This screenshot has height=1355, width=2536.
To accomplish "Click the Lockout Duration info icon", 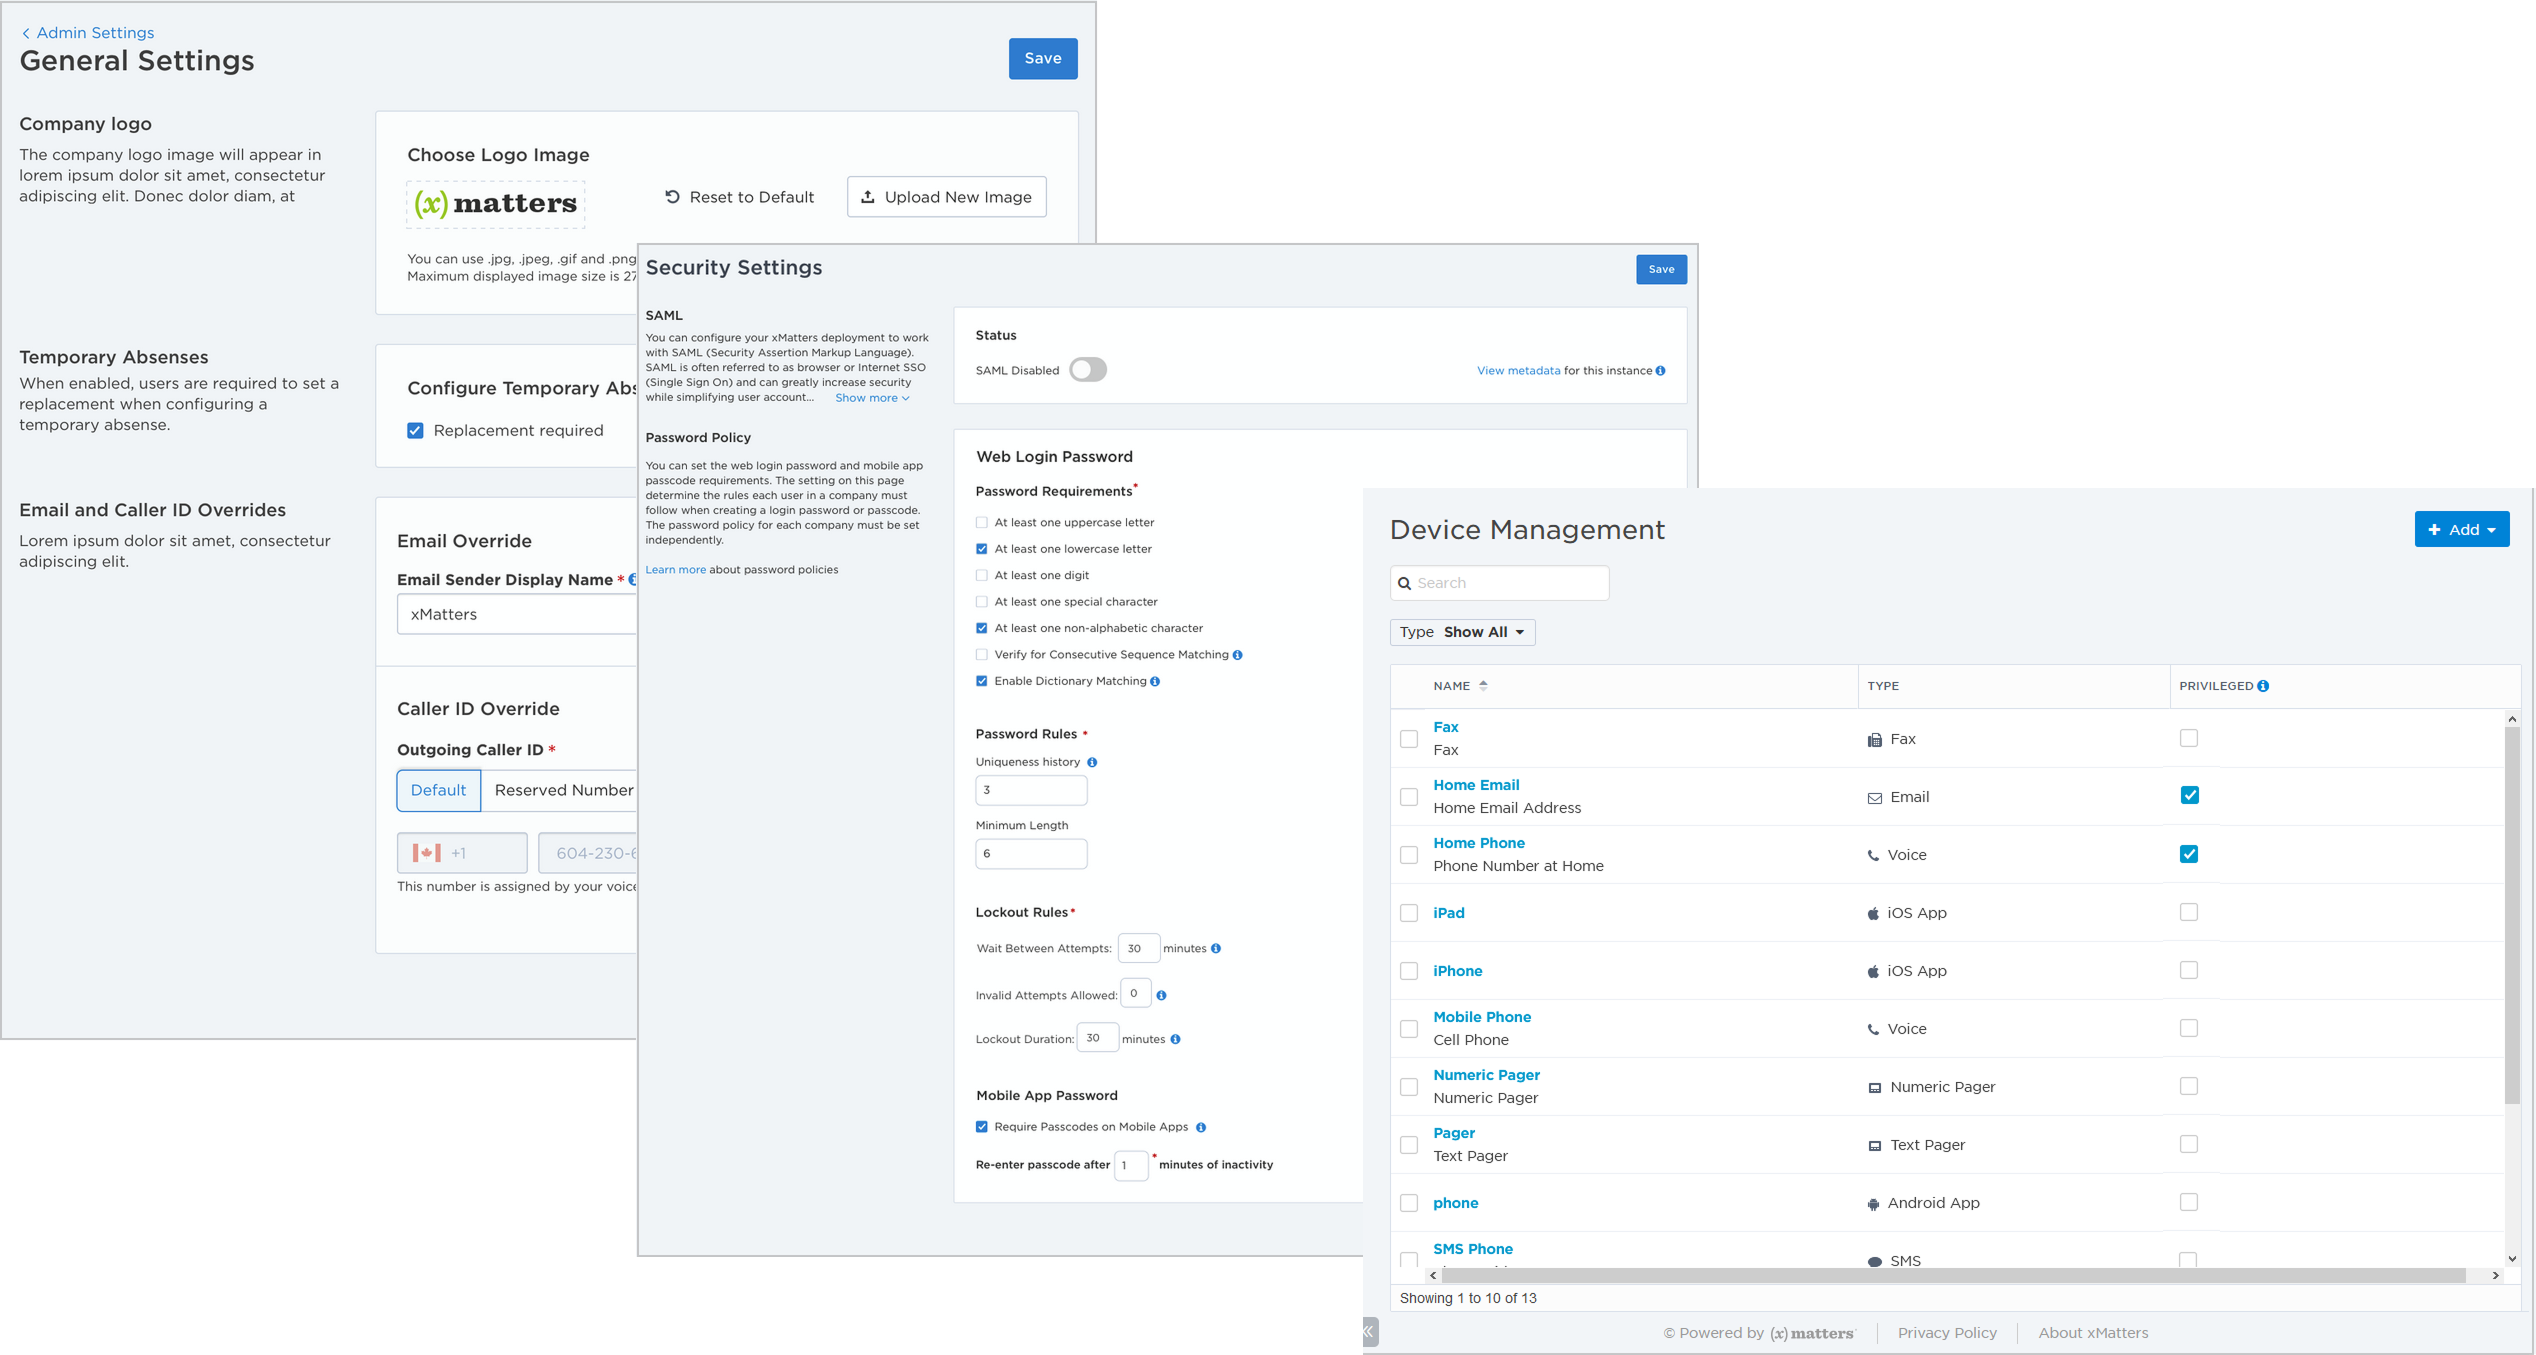I will [x=1176, y=1039].
